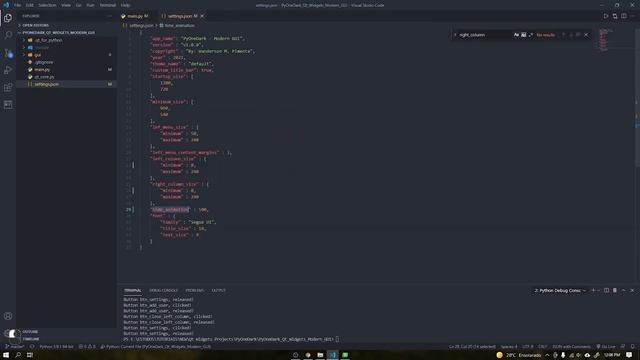Open File Explorer from taskbar
Viewport: 640px width, 360px height.
320,355
